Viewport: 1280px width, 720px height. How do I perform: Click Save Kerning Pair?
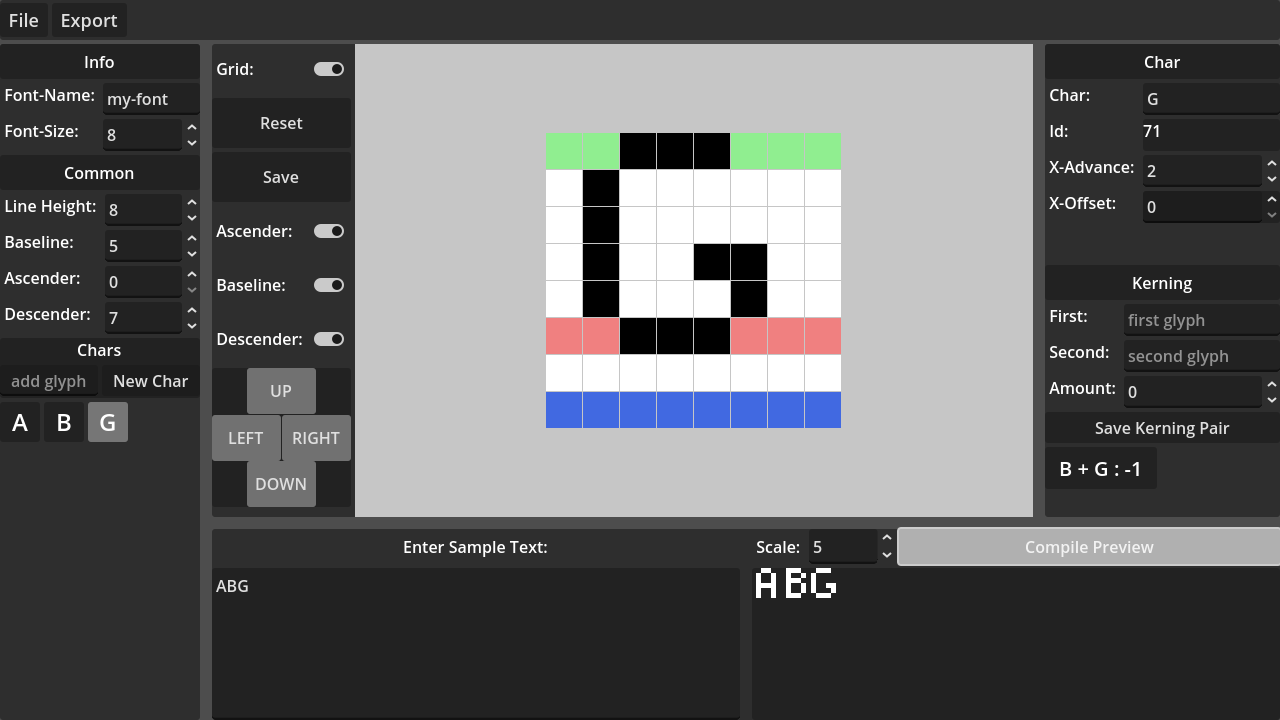(x=1162, y=428)
